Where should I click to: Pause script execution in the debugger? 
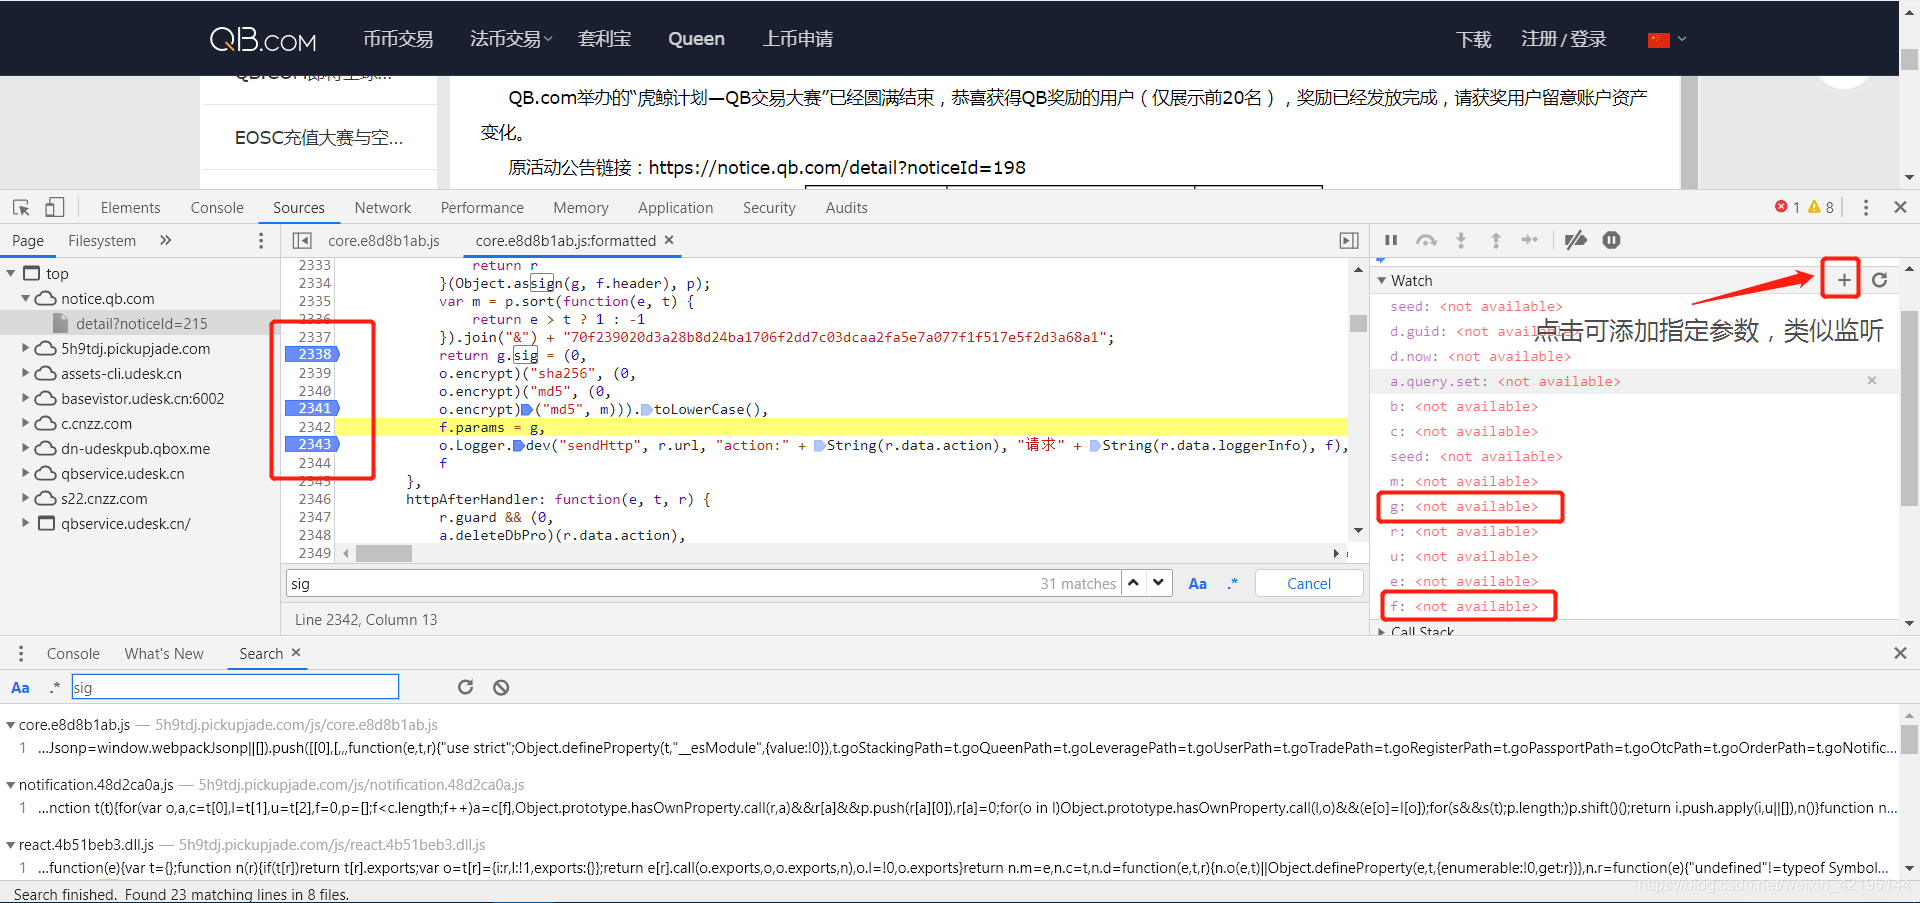(x=1391, y=240)
